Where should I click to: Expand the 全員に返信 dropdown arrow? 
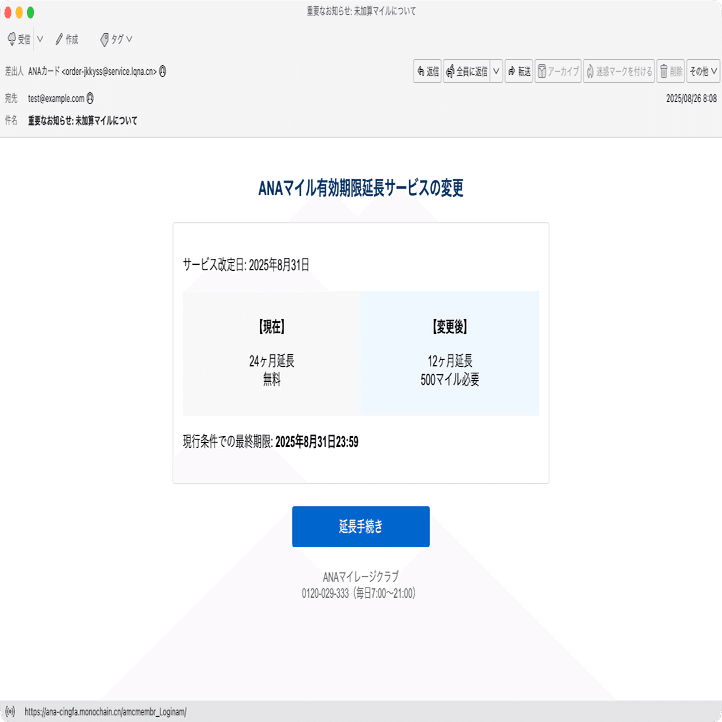point(496,71)
